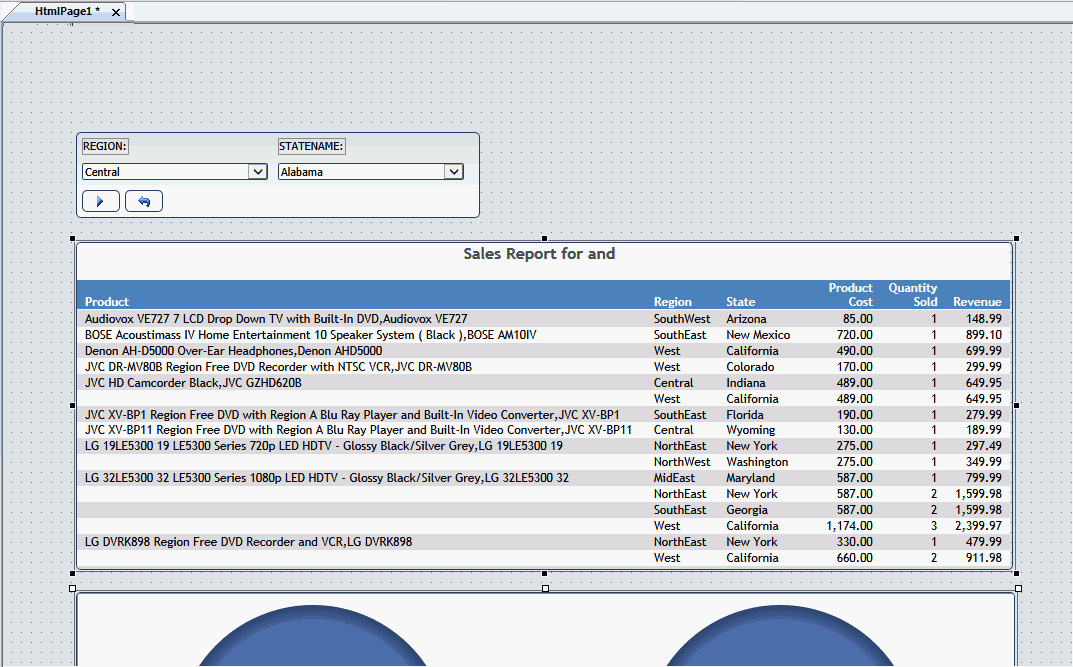
Task: Click the Georgia state cell
Action: [x=747, y=510]
